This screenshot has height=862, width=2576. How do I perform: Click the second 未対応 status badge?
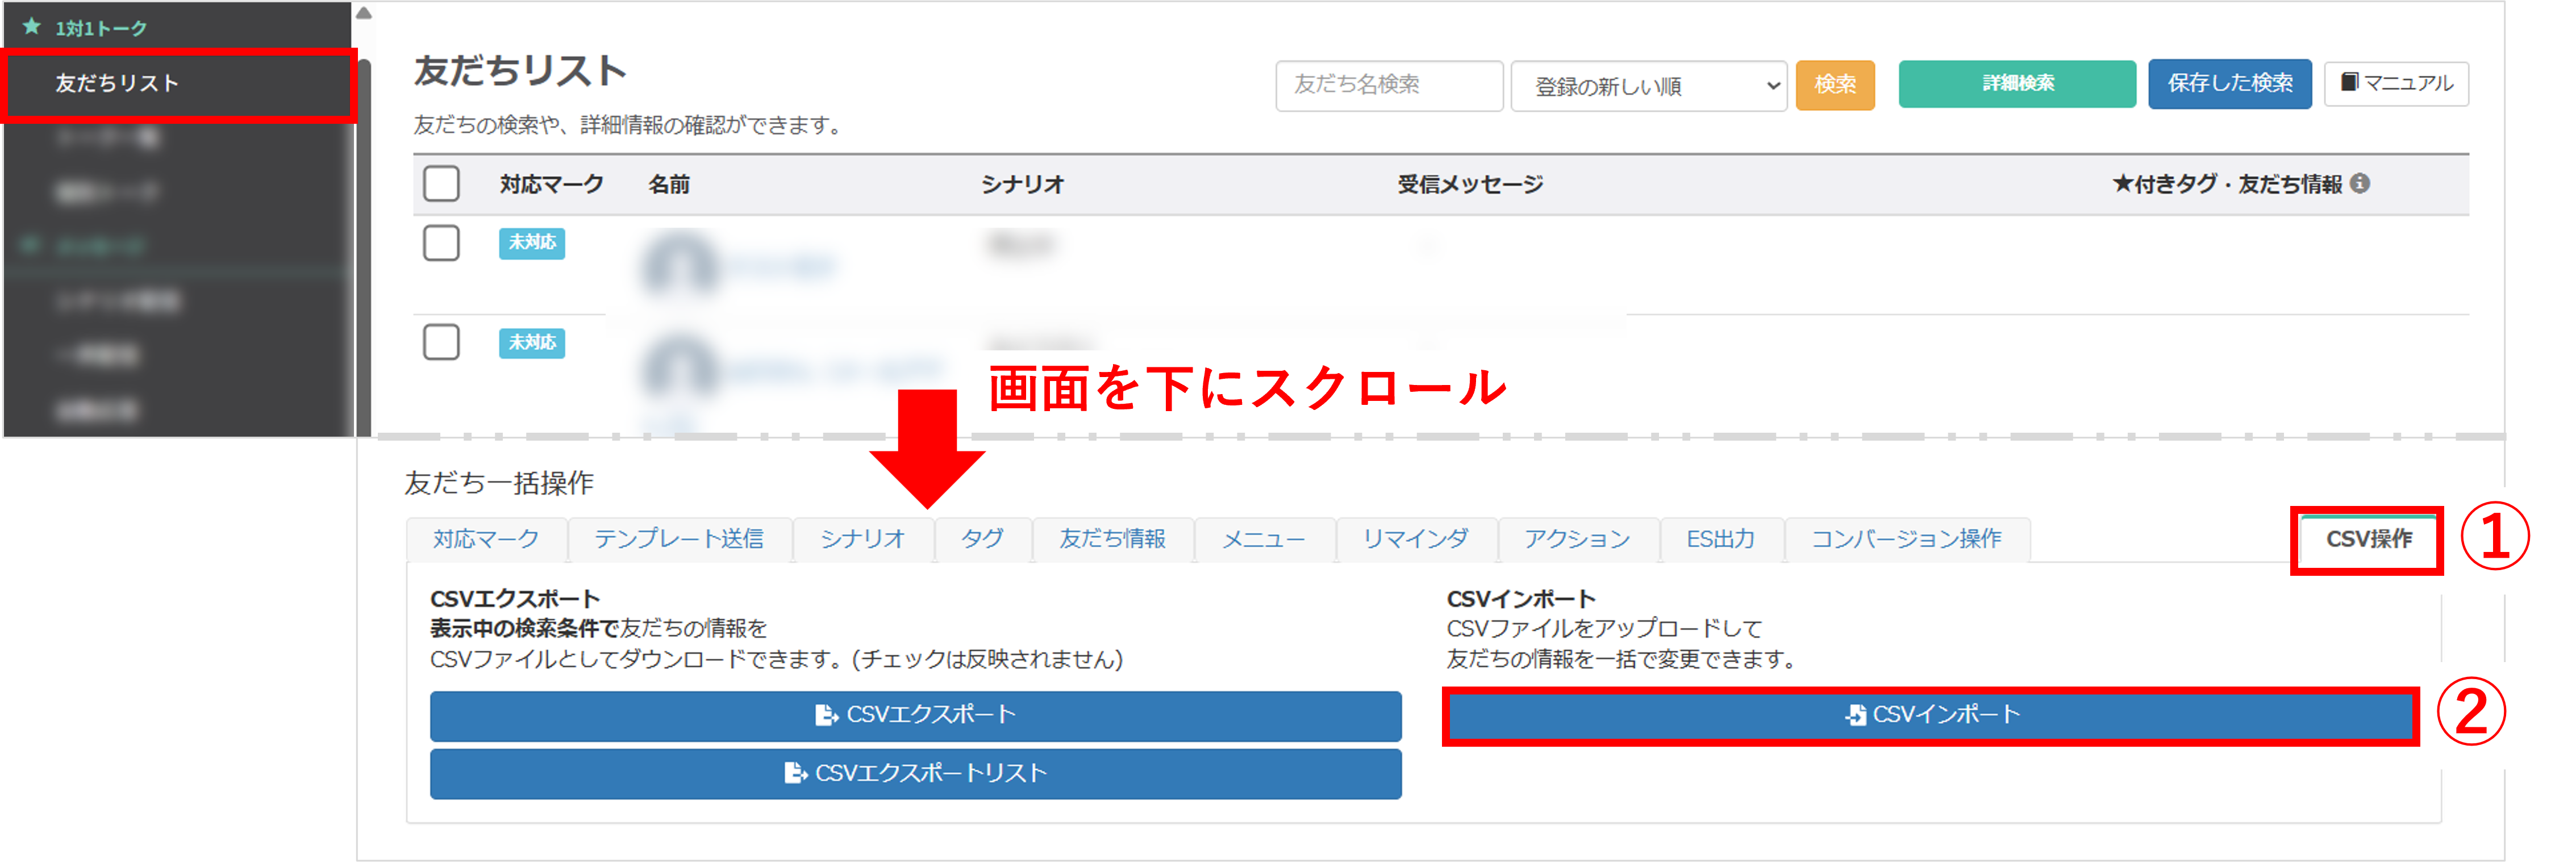point(532,342)
